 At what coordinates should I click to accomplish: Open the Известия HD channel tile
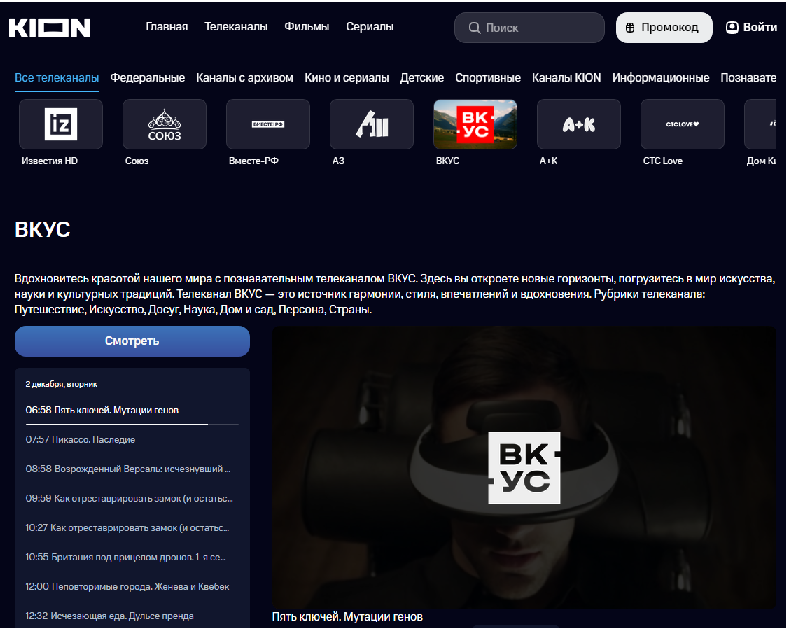(61, 124)
